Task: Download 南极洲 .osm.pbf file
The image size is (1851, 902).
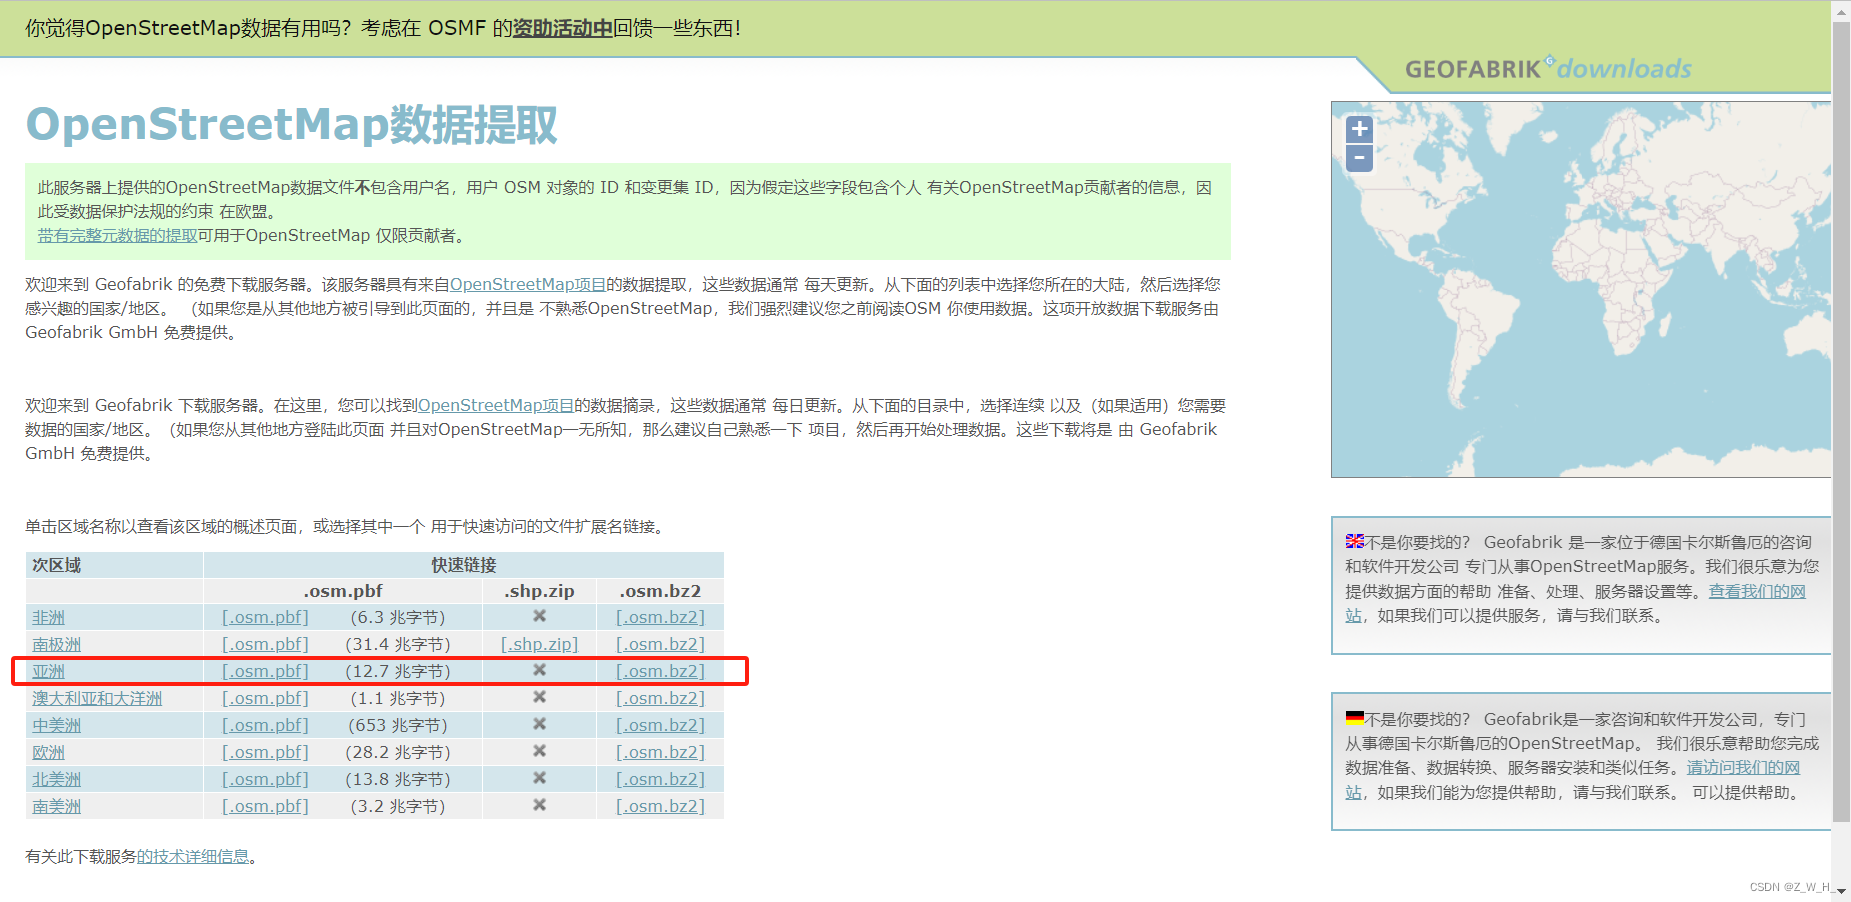Action: pos(265,645)
